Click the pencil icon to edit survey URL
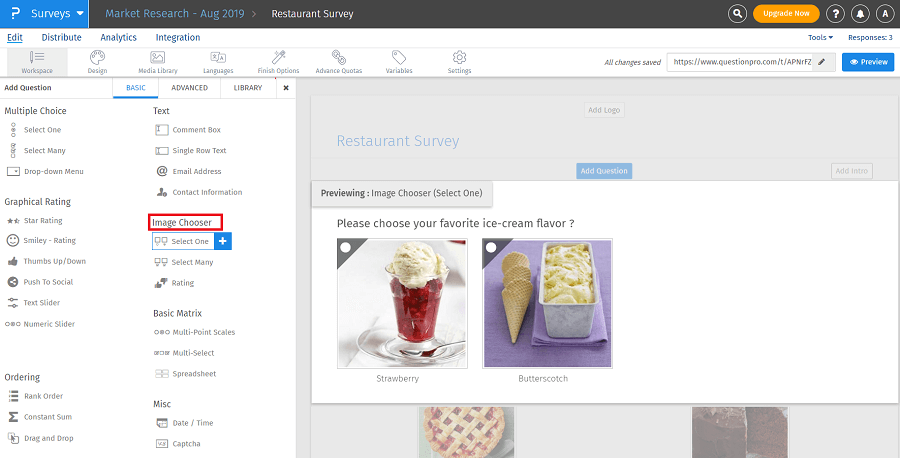The image size is (900, 458). [822, 62]
